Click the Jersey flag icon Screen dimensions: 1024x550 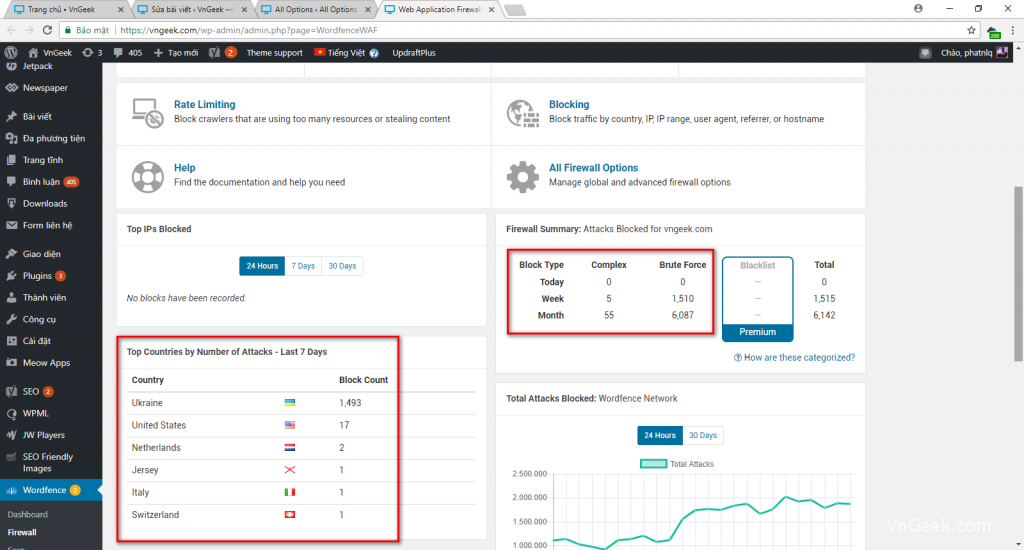(290, 470)
